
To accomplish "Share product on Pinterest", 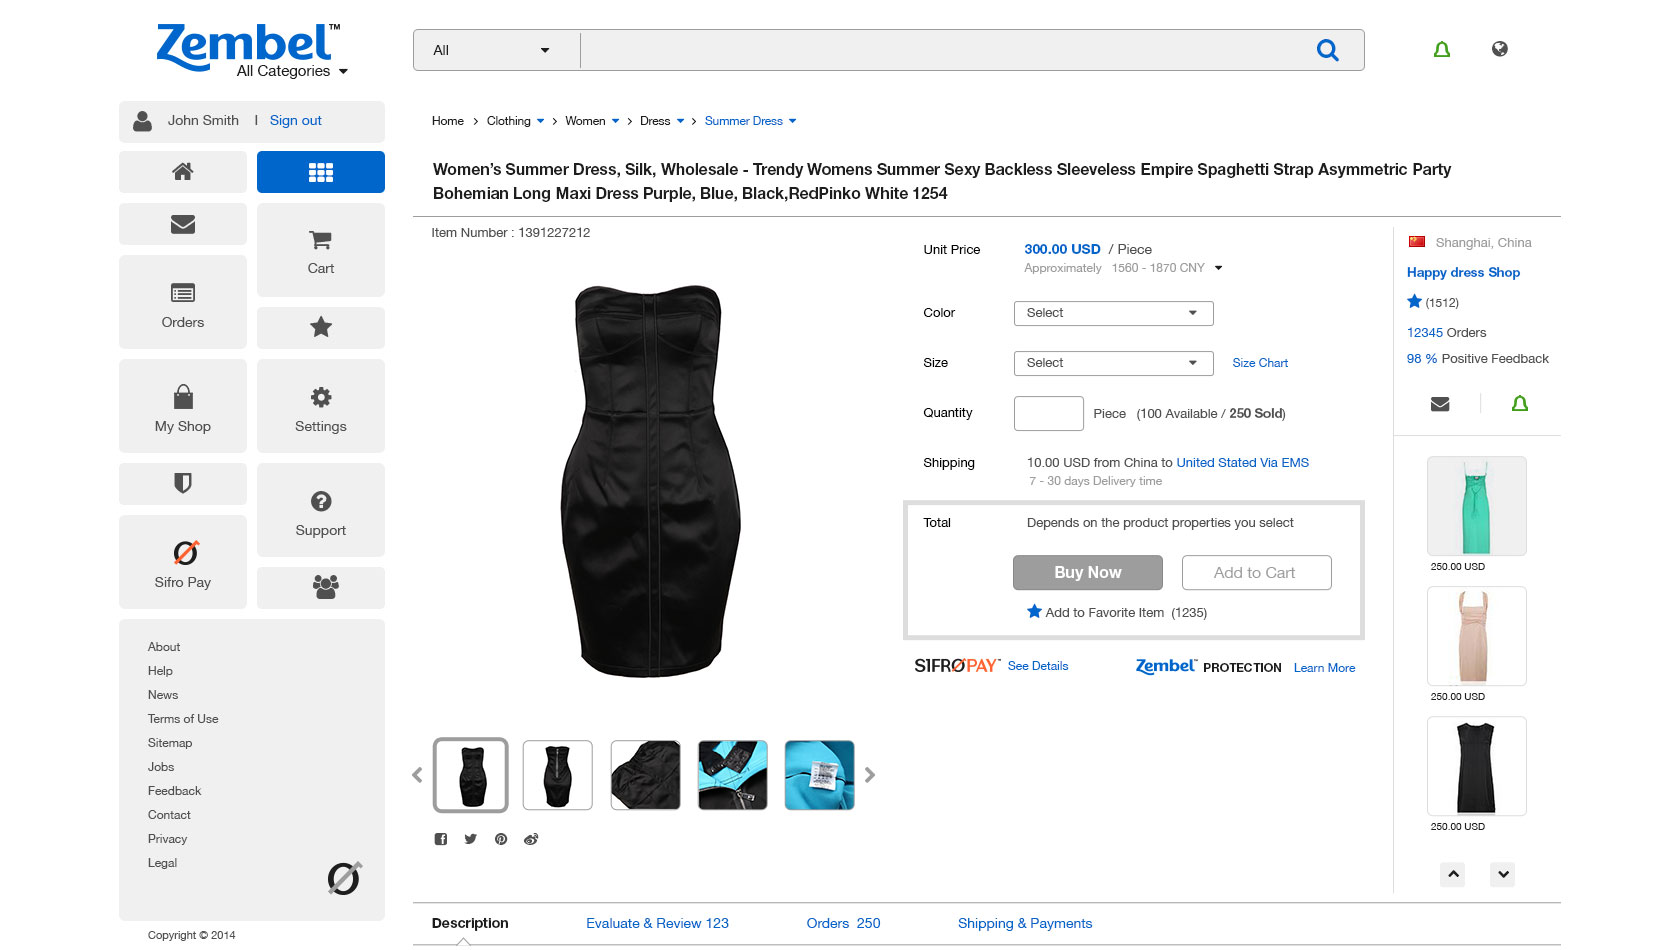I will pyautogui.click(x=501, y=839).
